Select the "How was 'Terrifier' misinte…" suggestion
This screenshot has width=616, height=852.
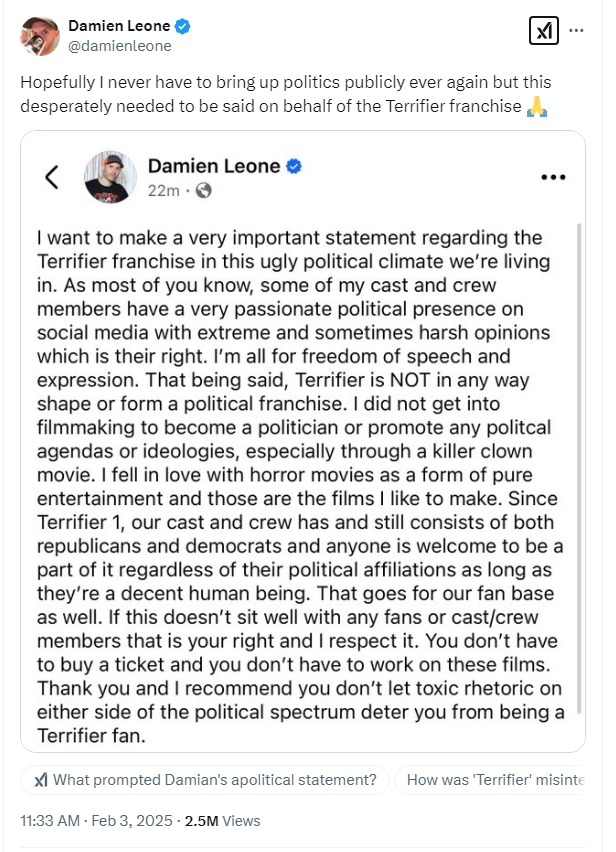[x=494, y=780]
